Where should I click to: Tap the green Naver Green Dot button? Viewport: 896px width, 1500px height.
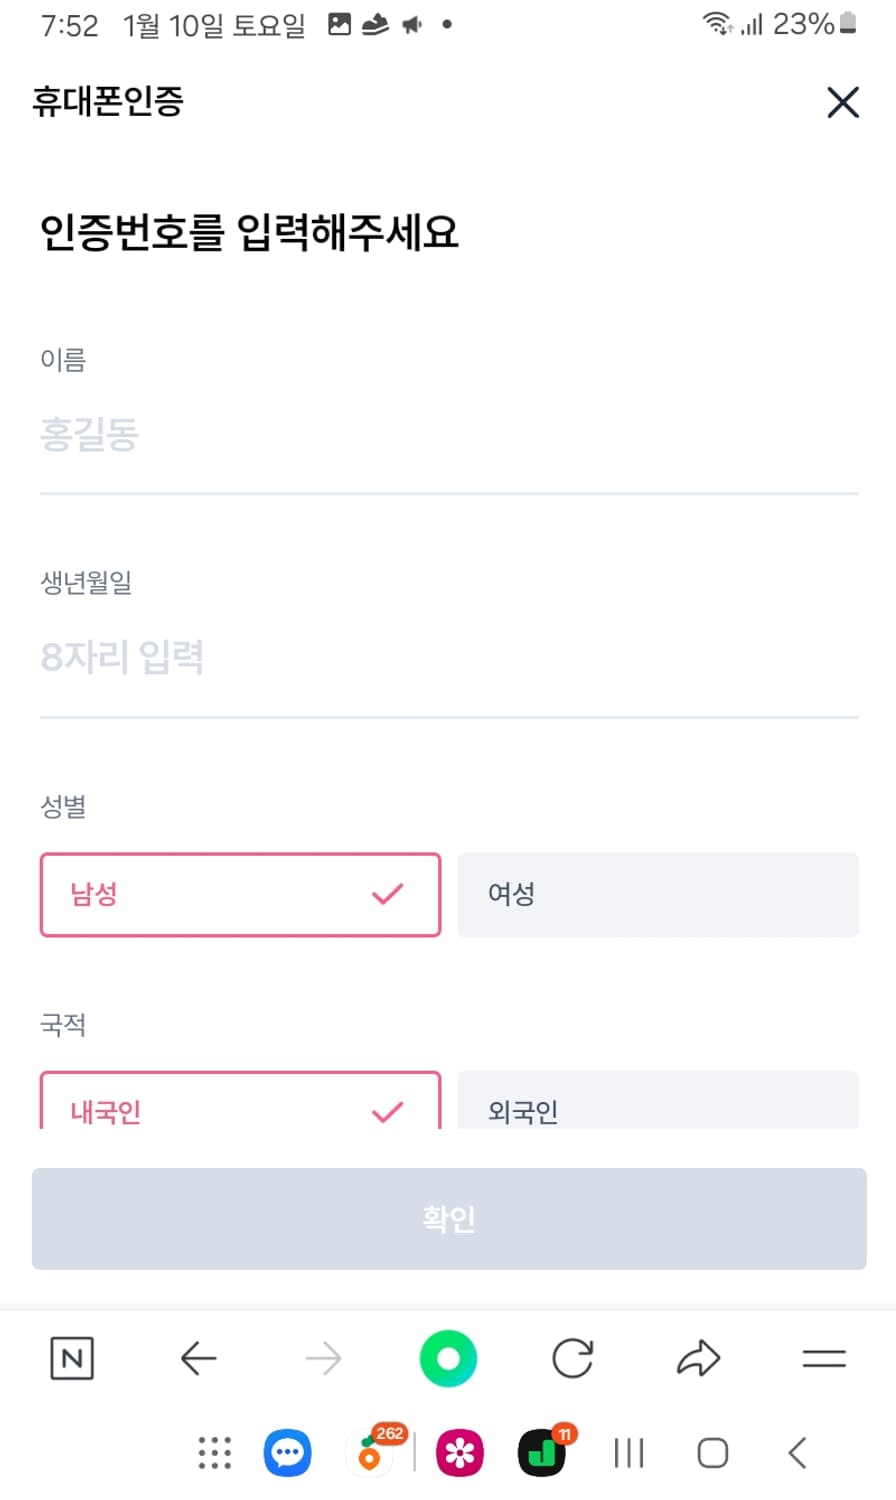448,1358
